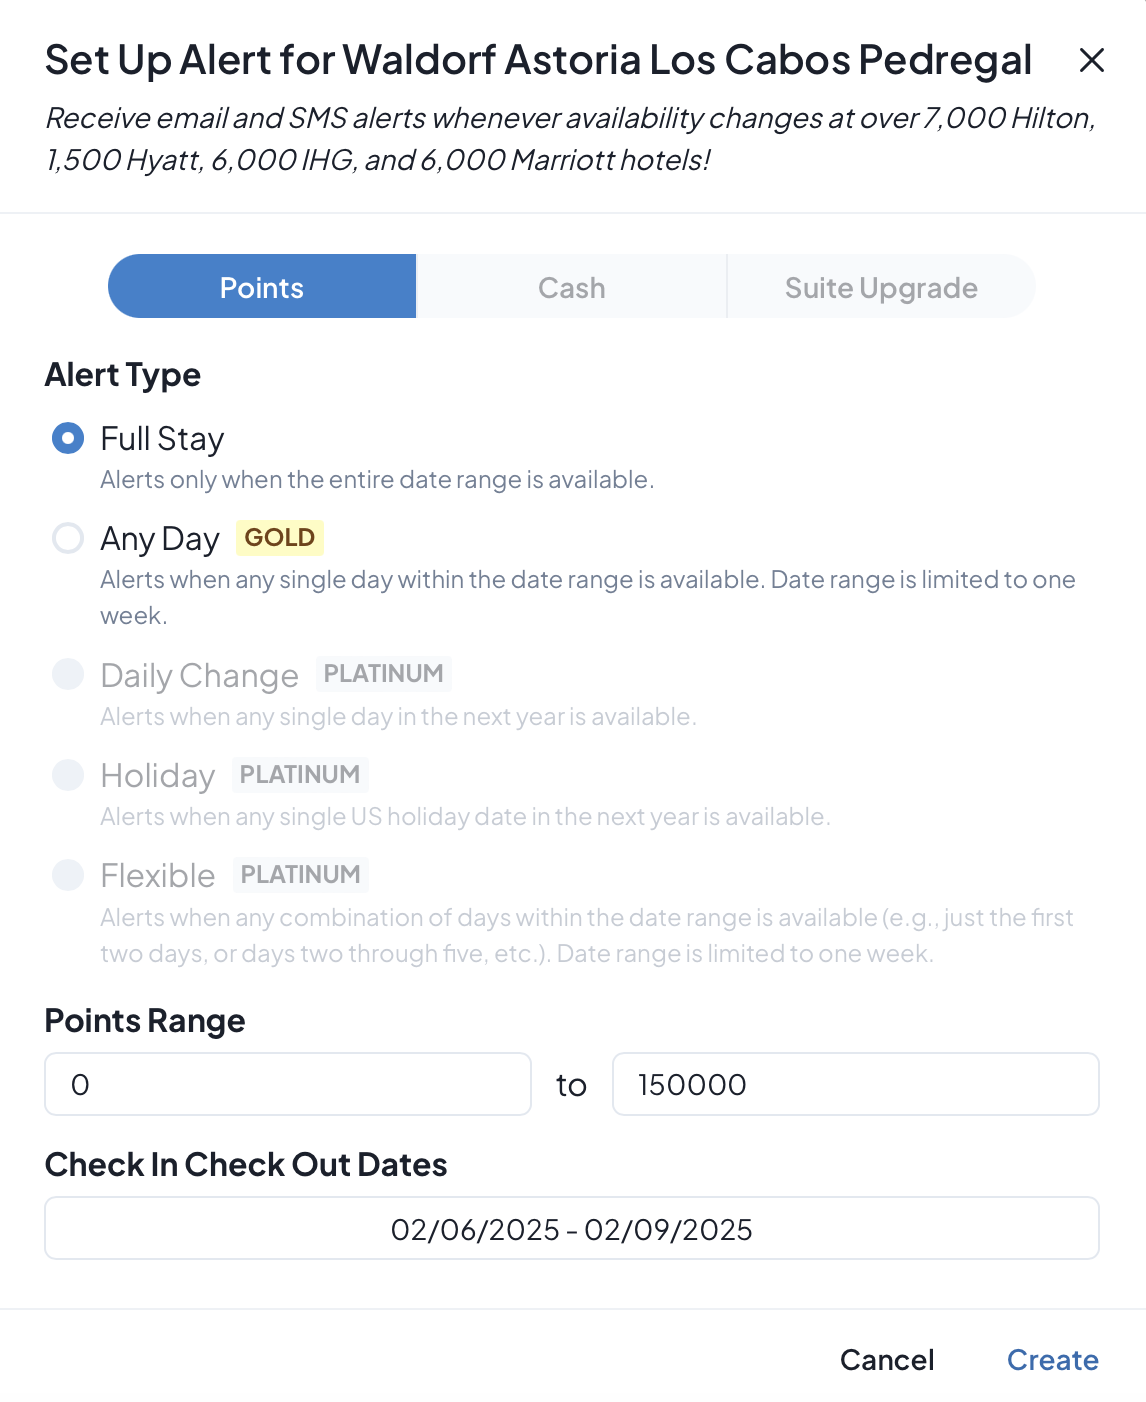The image size is (1146, 1402).
Task: Click the Any Day label text
Action: [160, 539]
